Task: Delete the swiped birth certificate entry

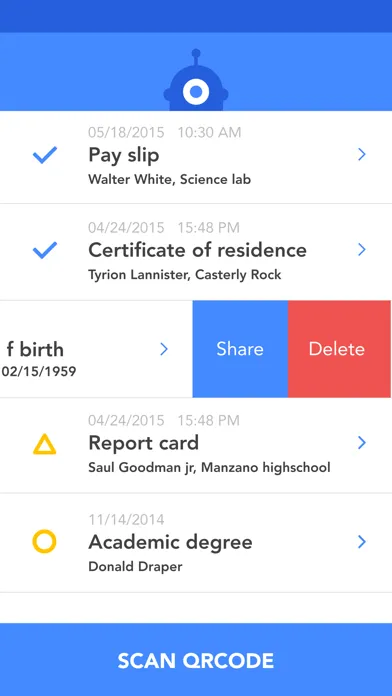Action: coord(340,349)
